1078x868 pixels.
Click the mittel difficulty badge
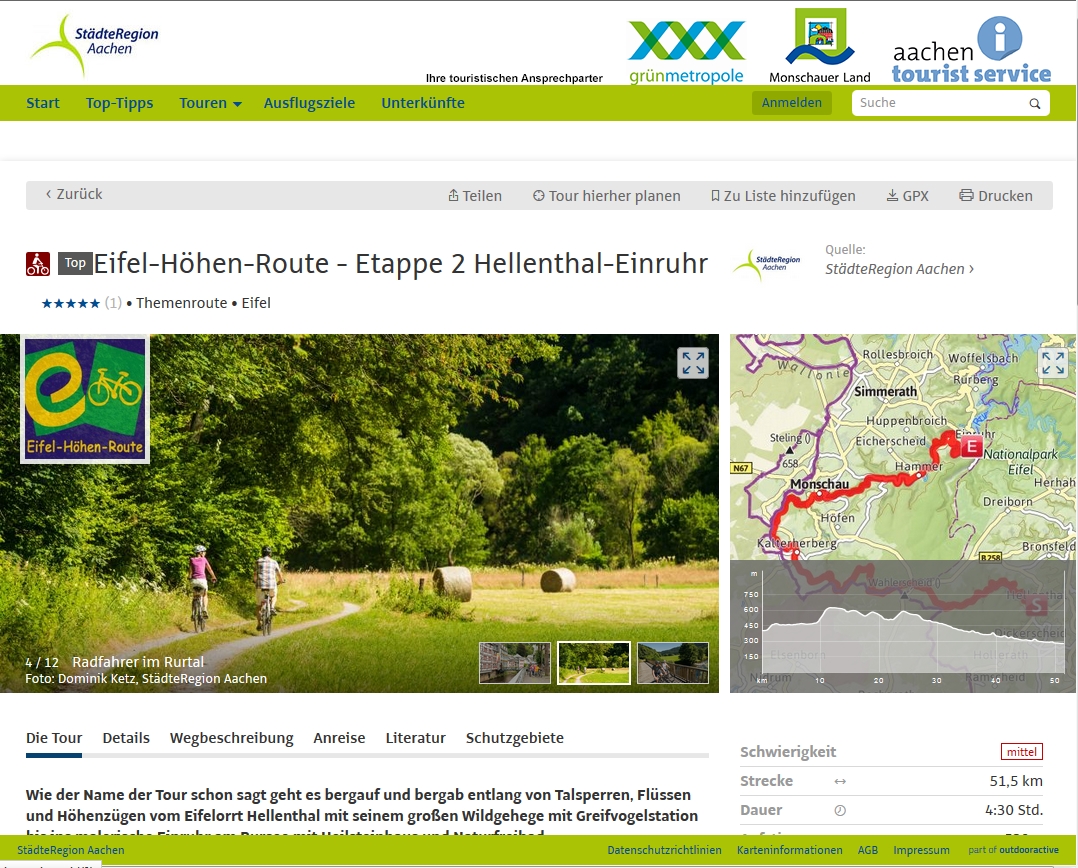(1022, 752)
